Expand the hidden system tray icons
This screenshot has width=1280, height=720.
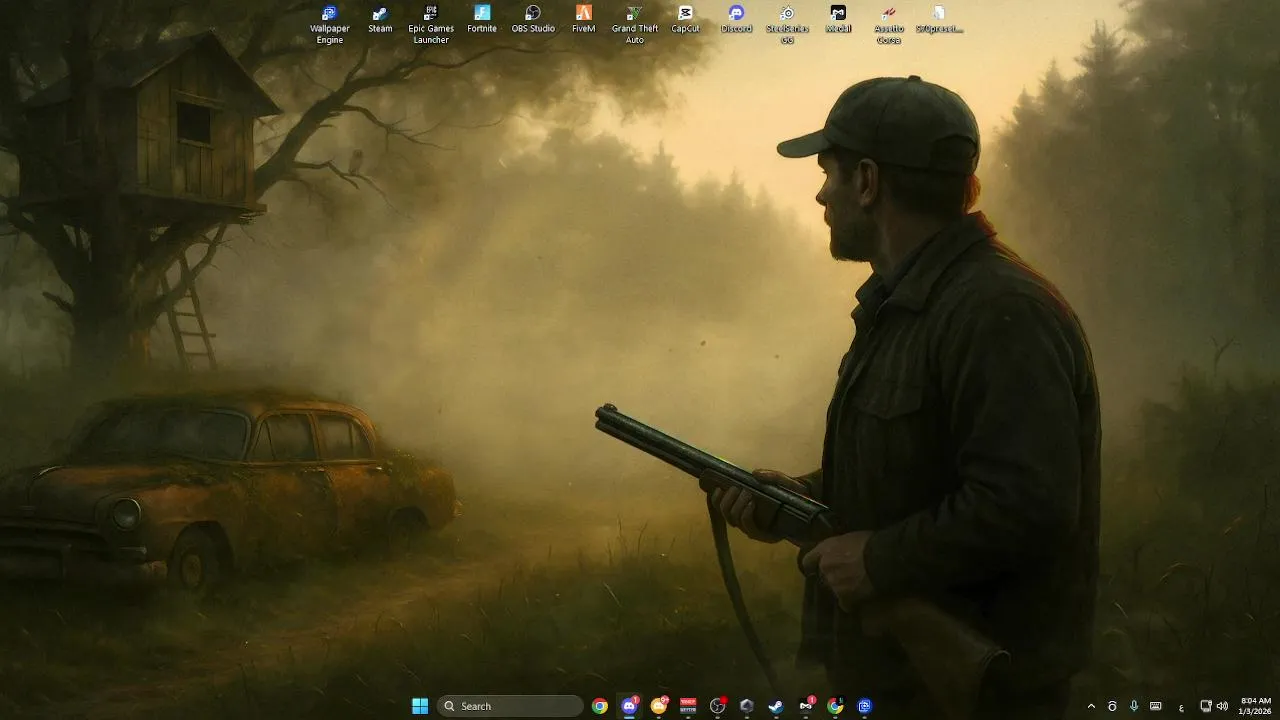click(1091, 706)
